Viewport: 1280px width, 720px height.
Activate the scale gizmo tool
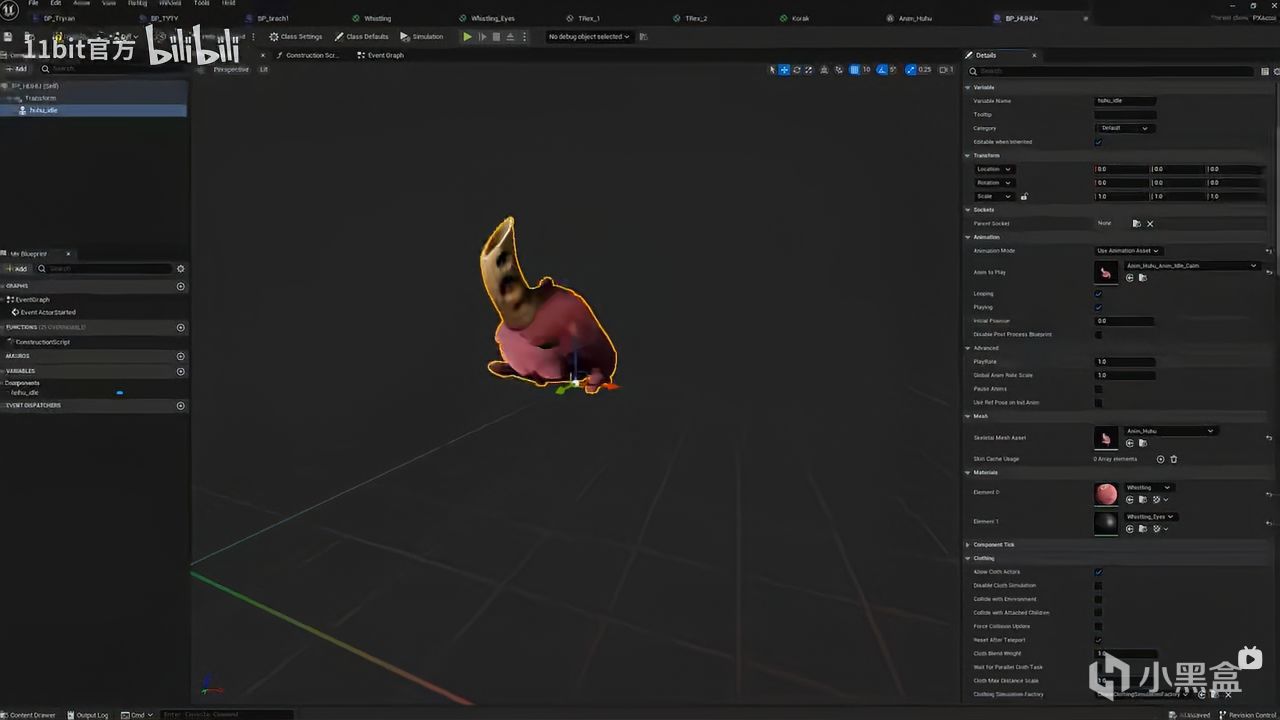pyautogui.click(x=809, y=70)
